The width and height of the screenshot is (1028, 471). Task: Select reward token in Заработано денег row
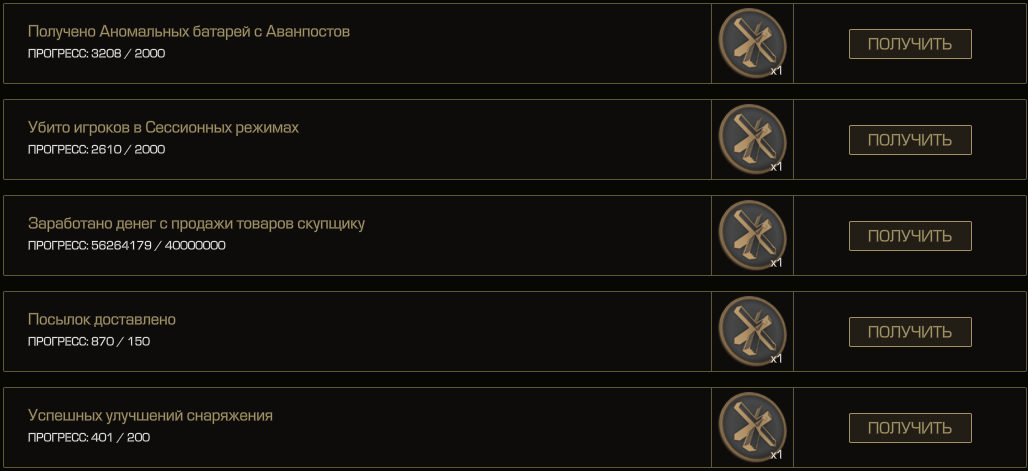click(x=752, y=235)
